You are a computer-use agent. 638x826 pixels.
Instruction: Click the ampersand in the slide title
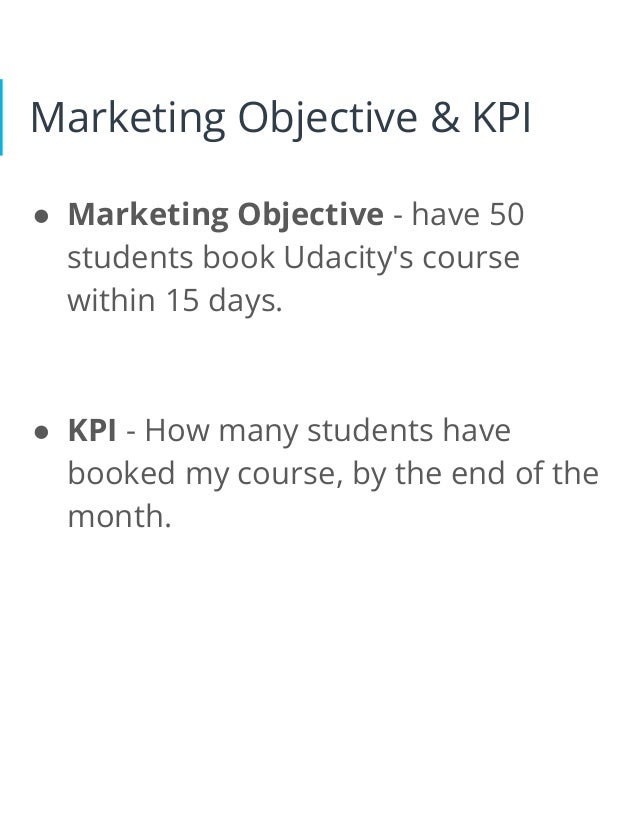coord(446,118)
